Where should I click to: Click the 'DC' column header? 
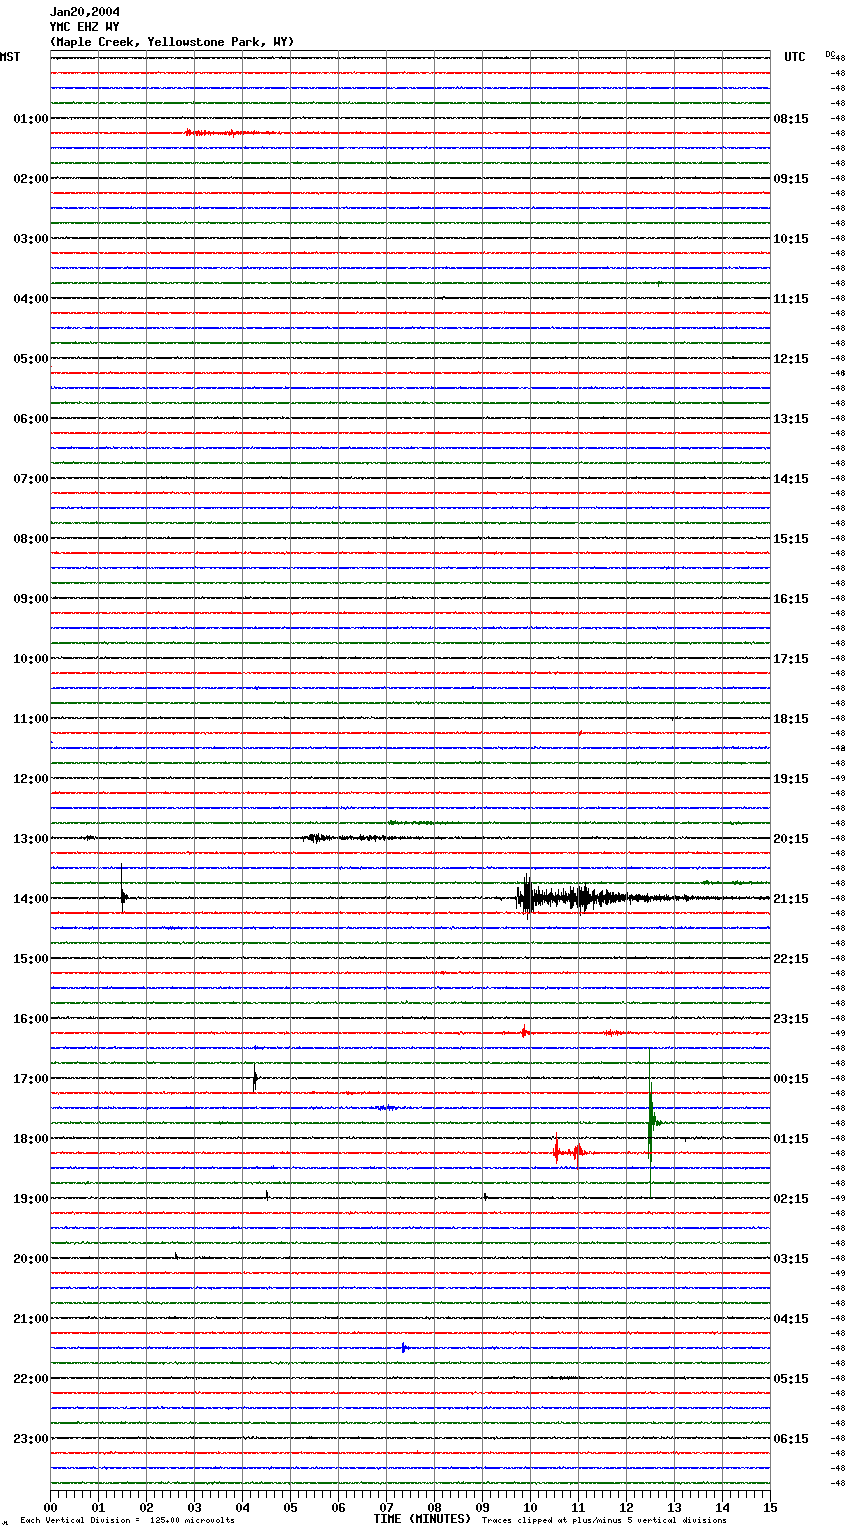coord(830,53)
